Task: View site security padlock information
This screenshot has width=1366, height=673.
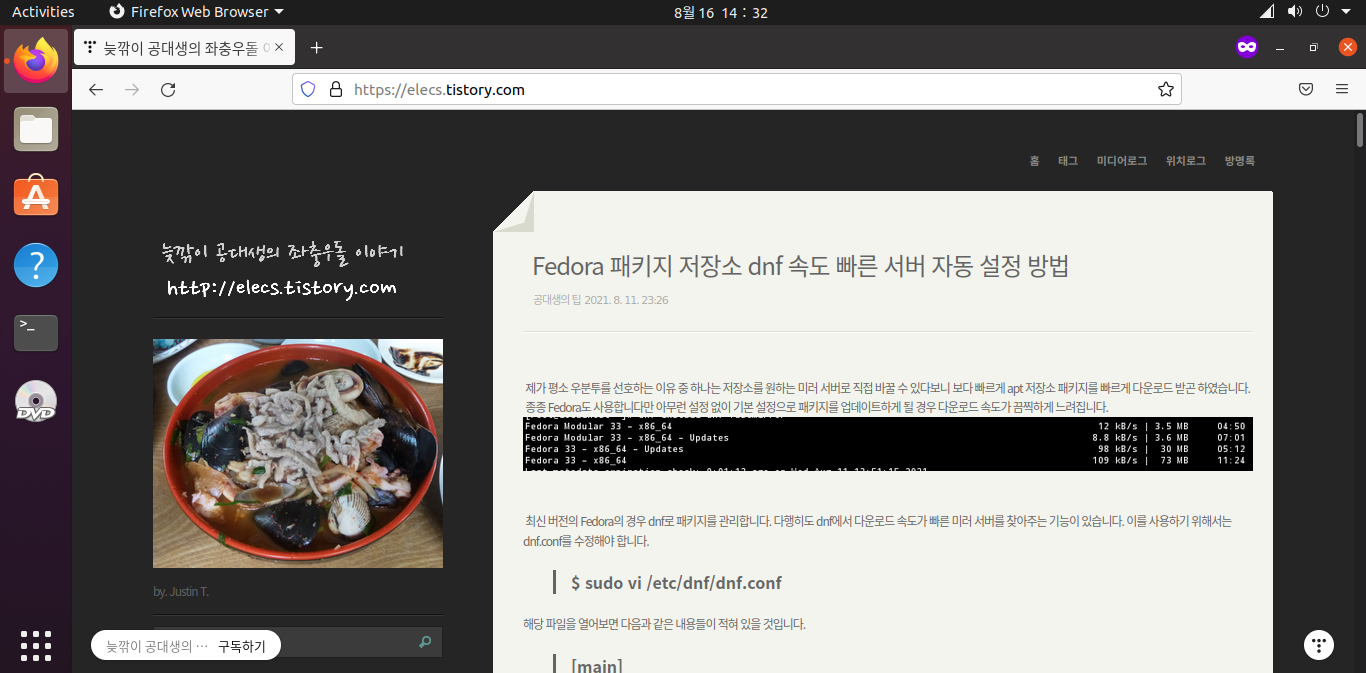Action: [335, 90]
